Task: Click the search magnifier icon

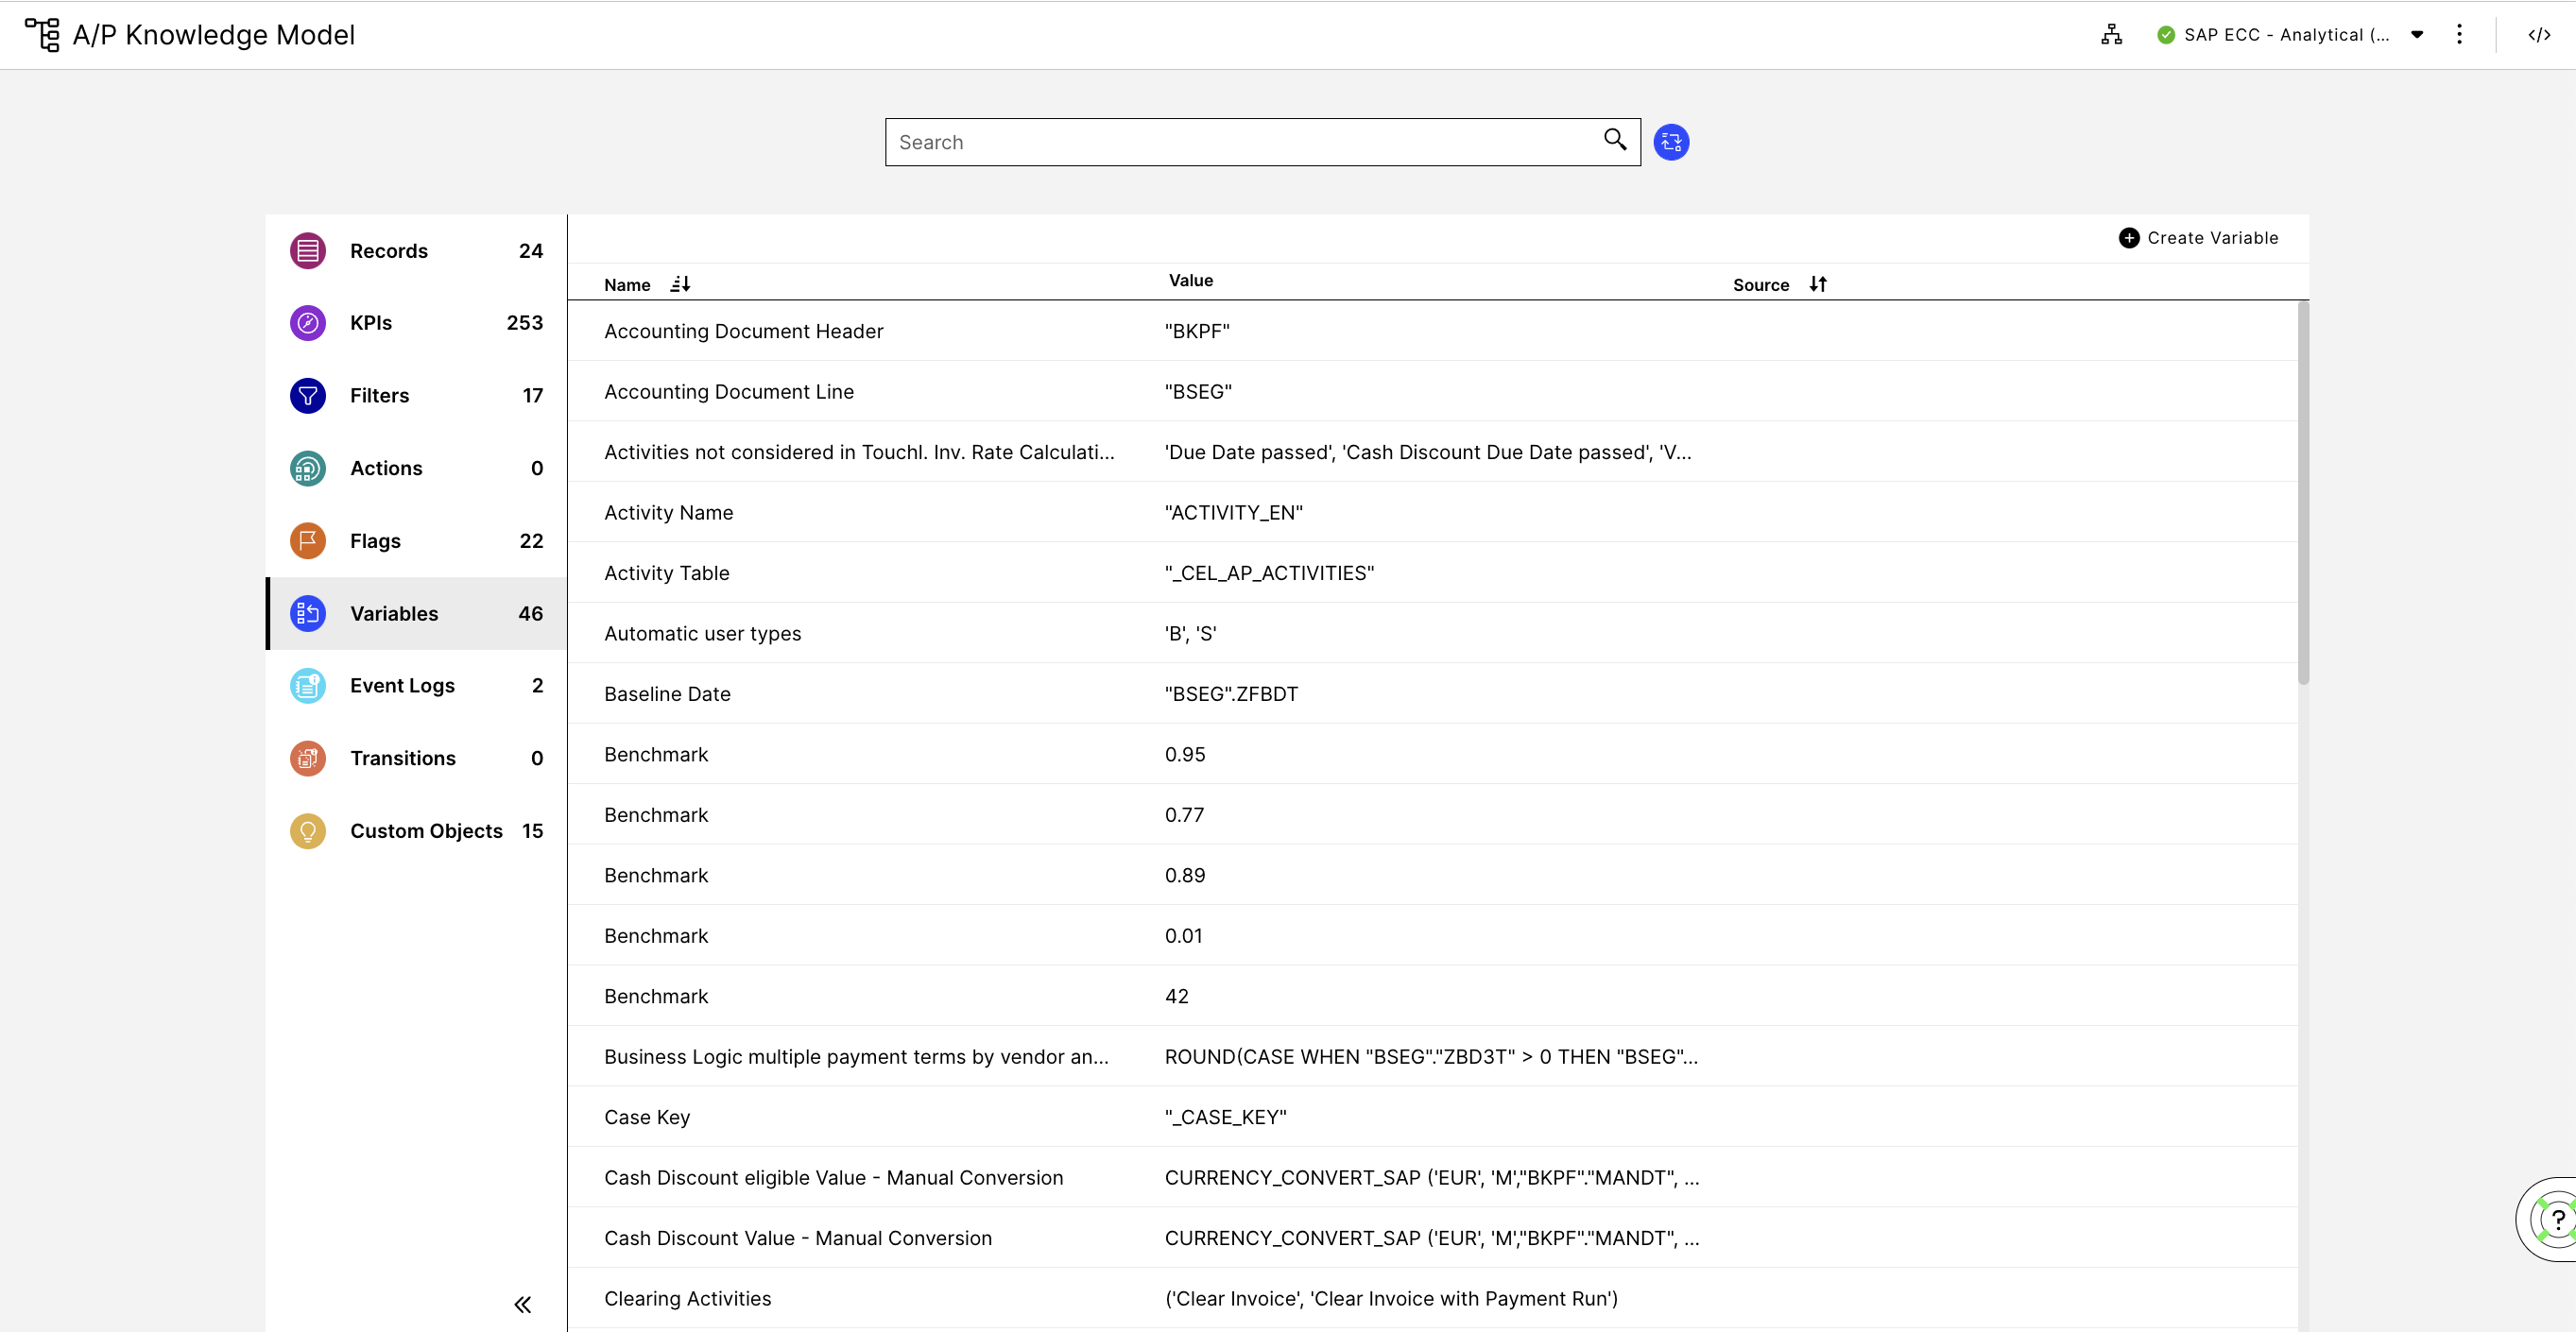Action: click(x=1612, y=141)
